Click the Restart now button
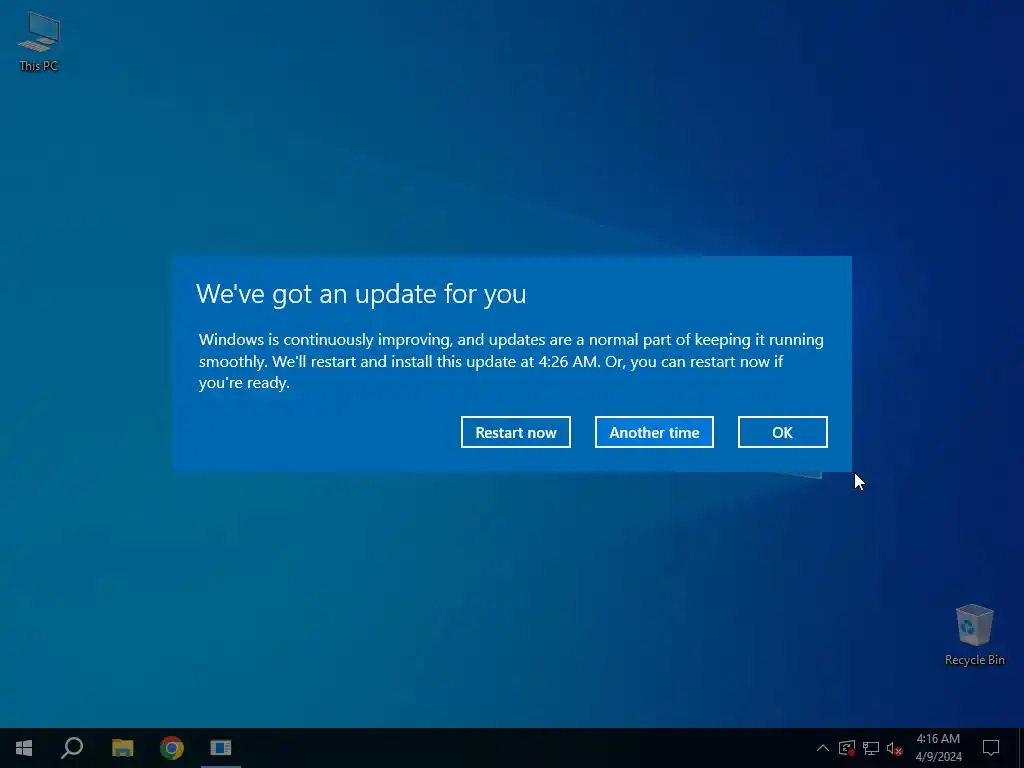 [x=515, y=432]
